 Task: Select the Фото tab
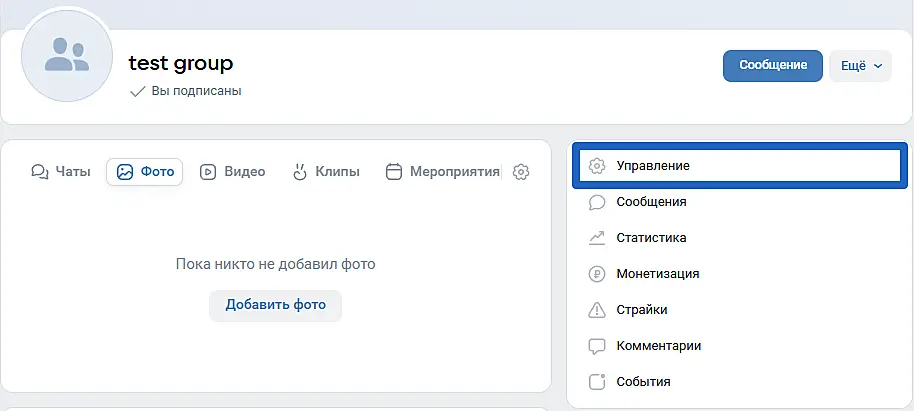145,172
